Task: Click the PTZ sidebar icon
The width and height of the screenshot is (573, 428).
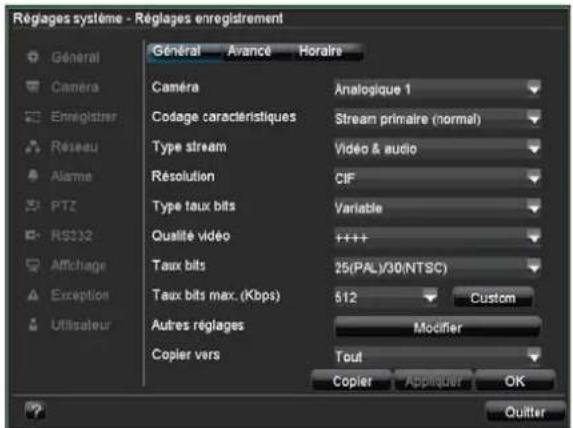Action: click(33, 205)
